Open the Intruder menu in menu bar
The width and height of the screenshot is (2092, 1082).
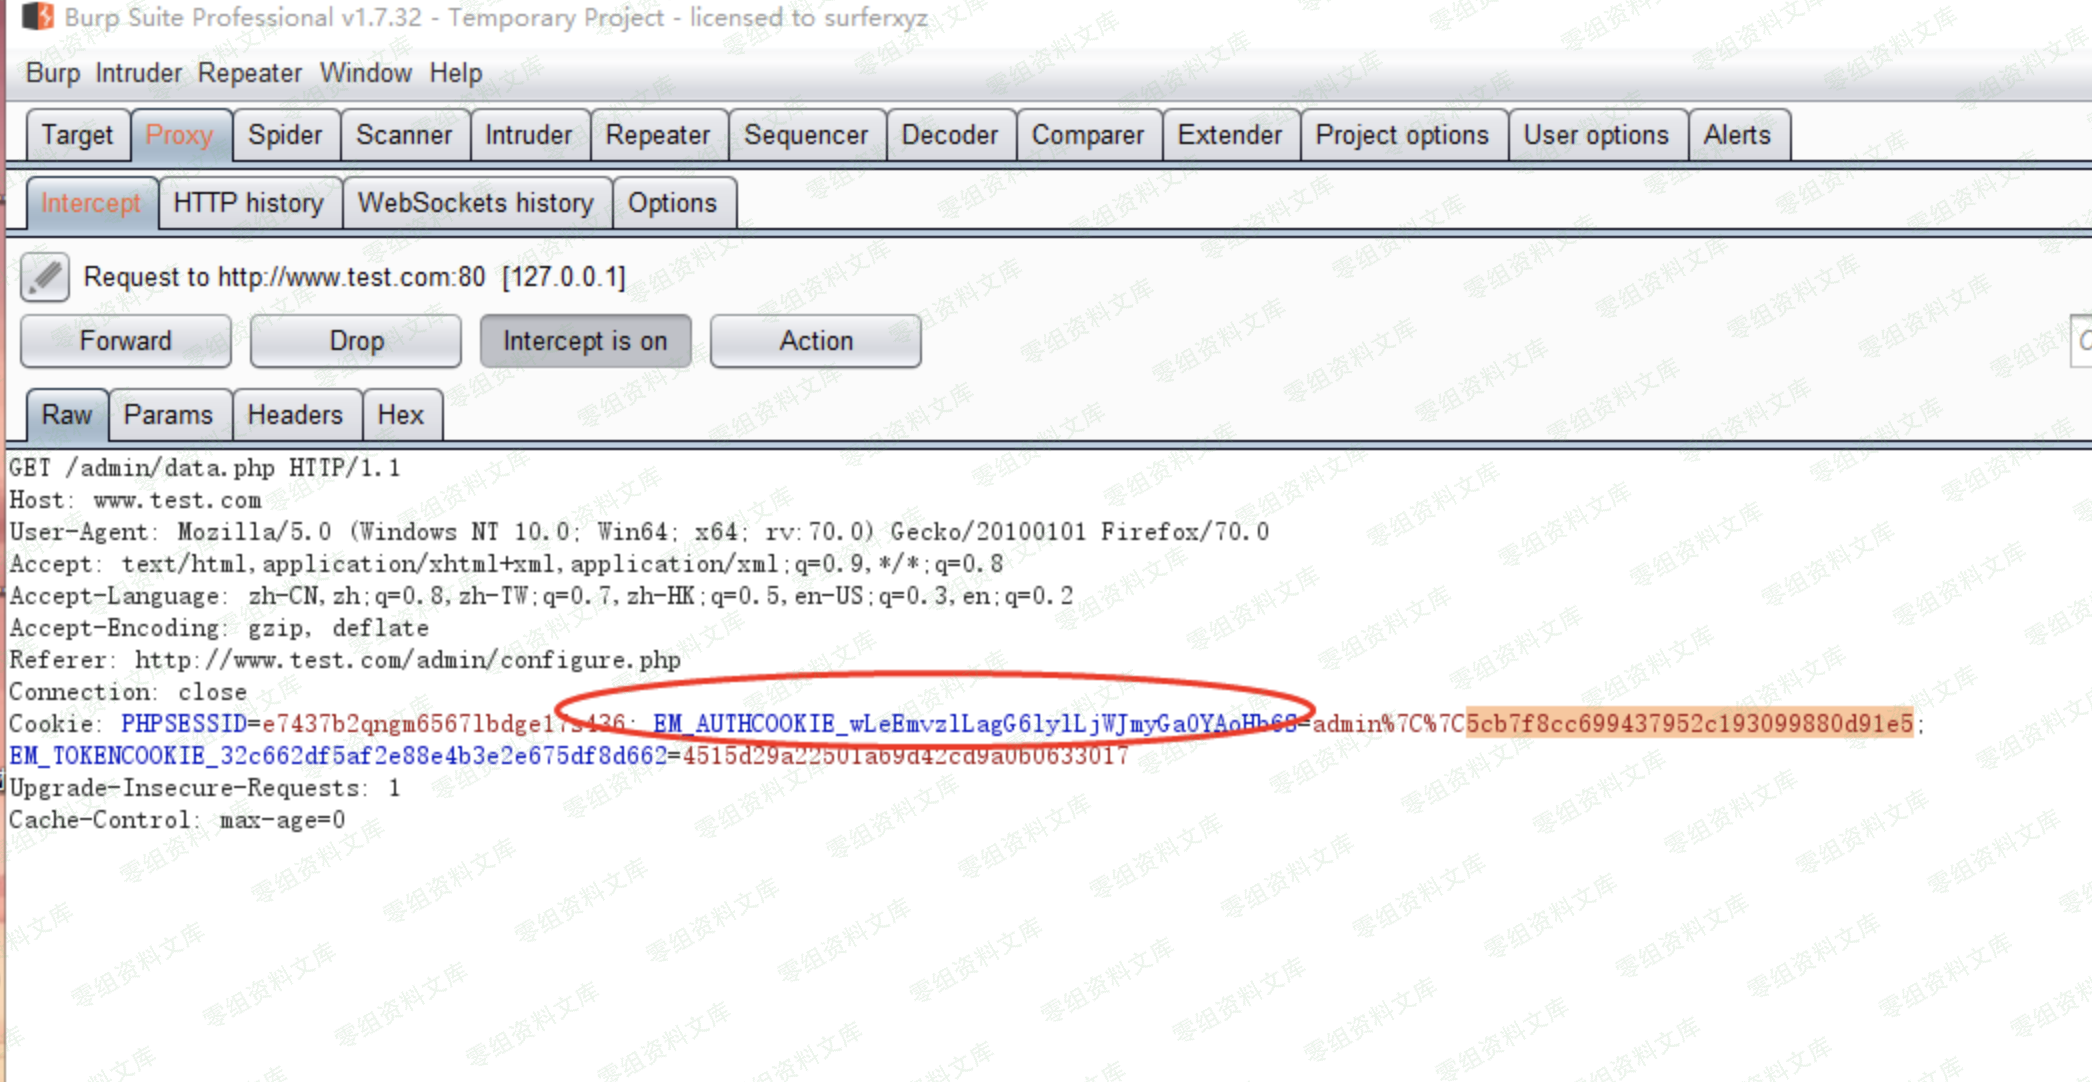pyautogui.click(x=138, y=73)
